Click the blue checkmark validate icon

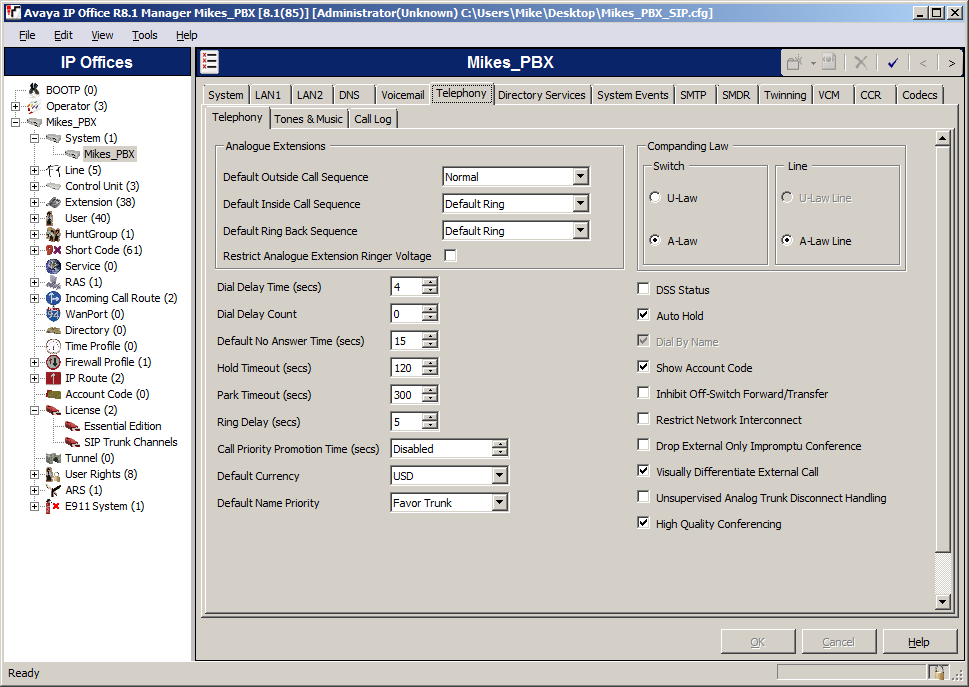tap(892, 62)
